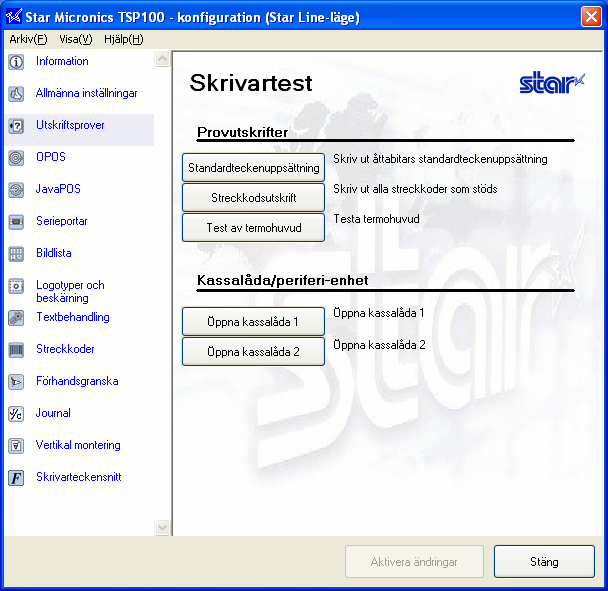Click the Förhandsgranska icon

point(16,382)
